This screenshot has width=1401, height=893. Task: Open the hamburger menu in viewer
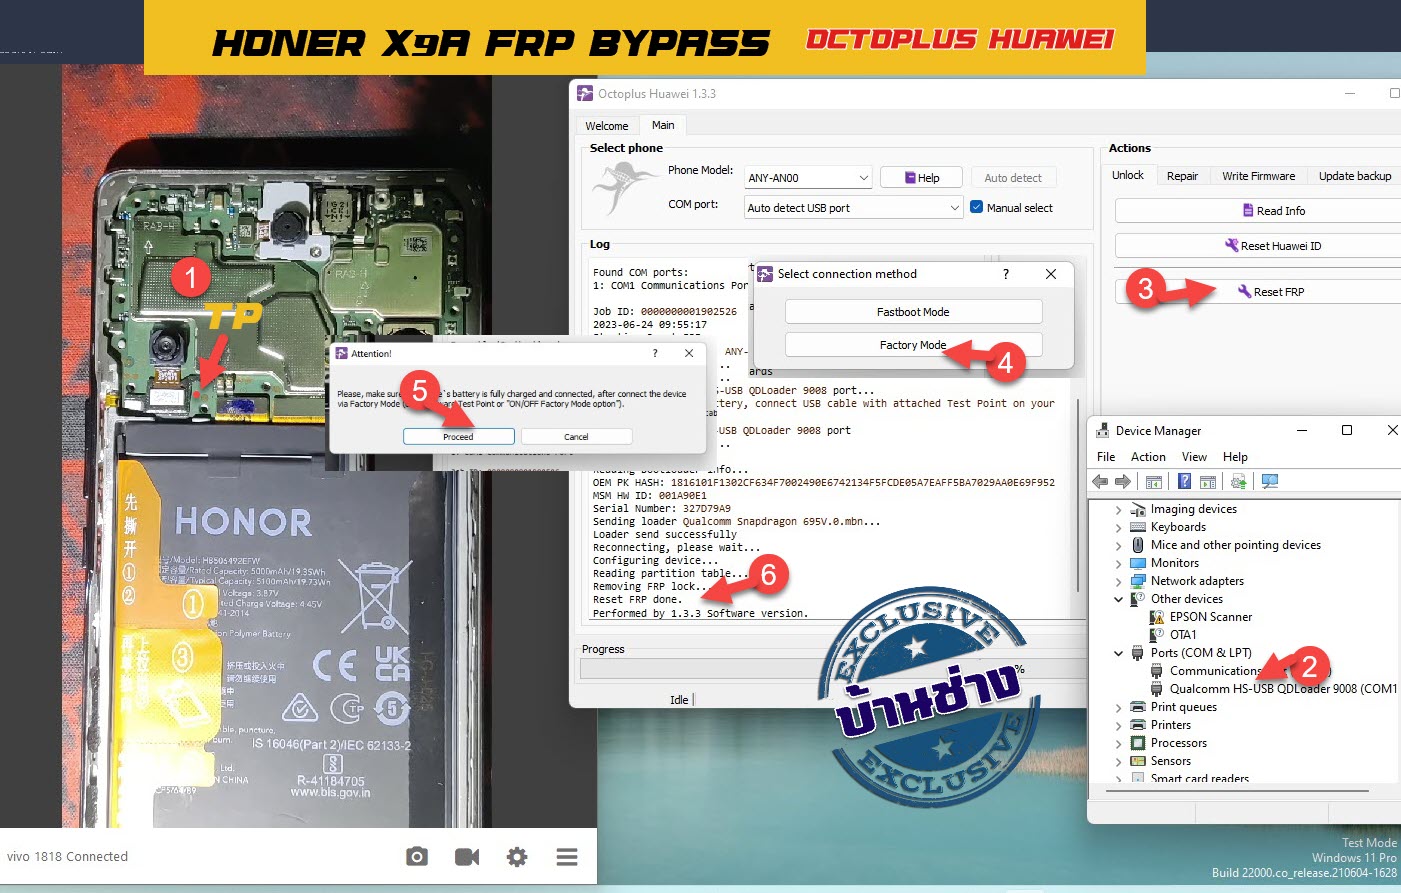pos(567,857)
